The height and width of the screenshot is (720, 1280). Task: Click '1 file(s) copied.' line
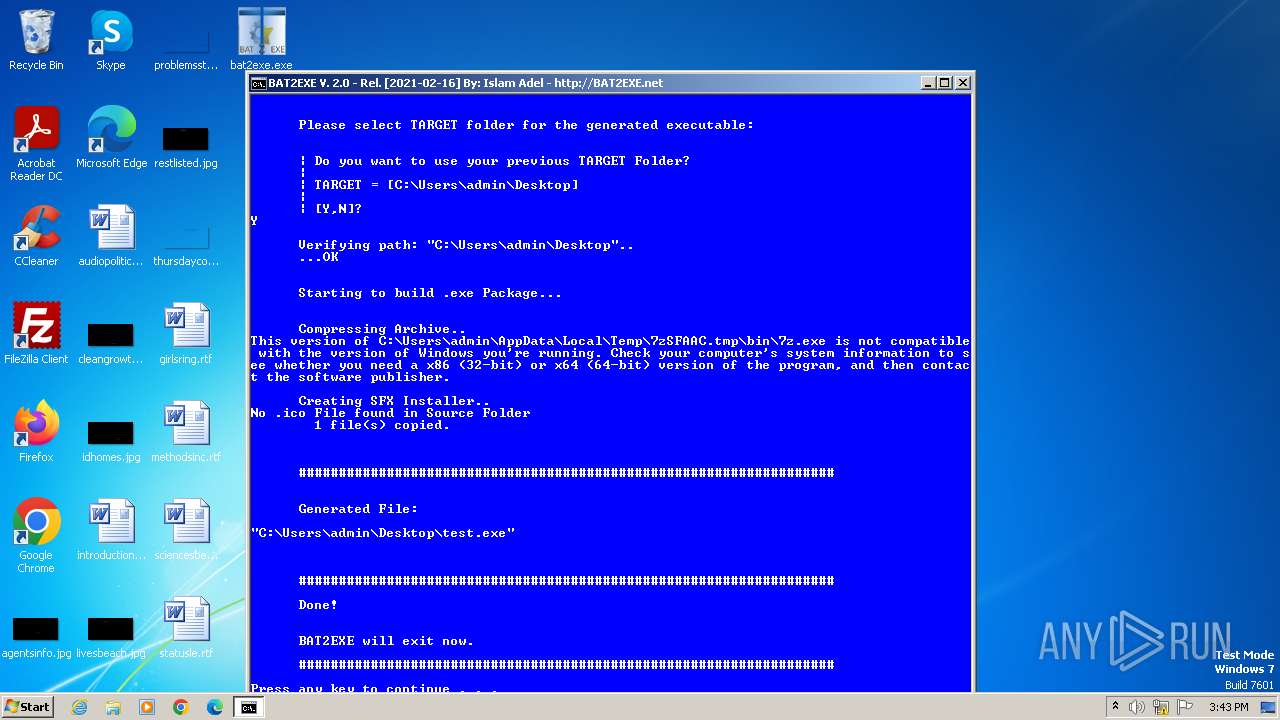click(x=382, y=425)
